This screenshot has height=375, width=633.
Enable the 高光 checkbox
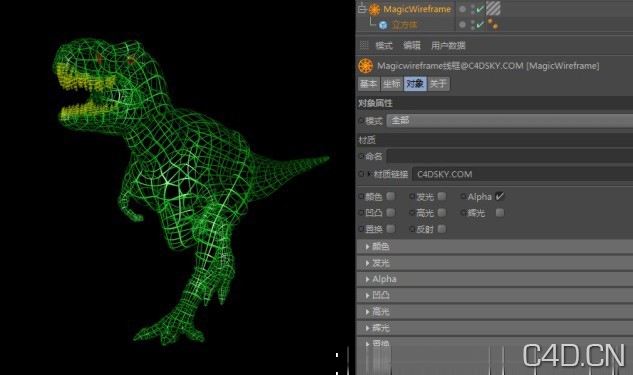coord(442,213)
